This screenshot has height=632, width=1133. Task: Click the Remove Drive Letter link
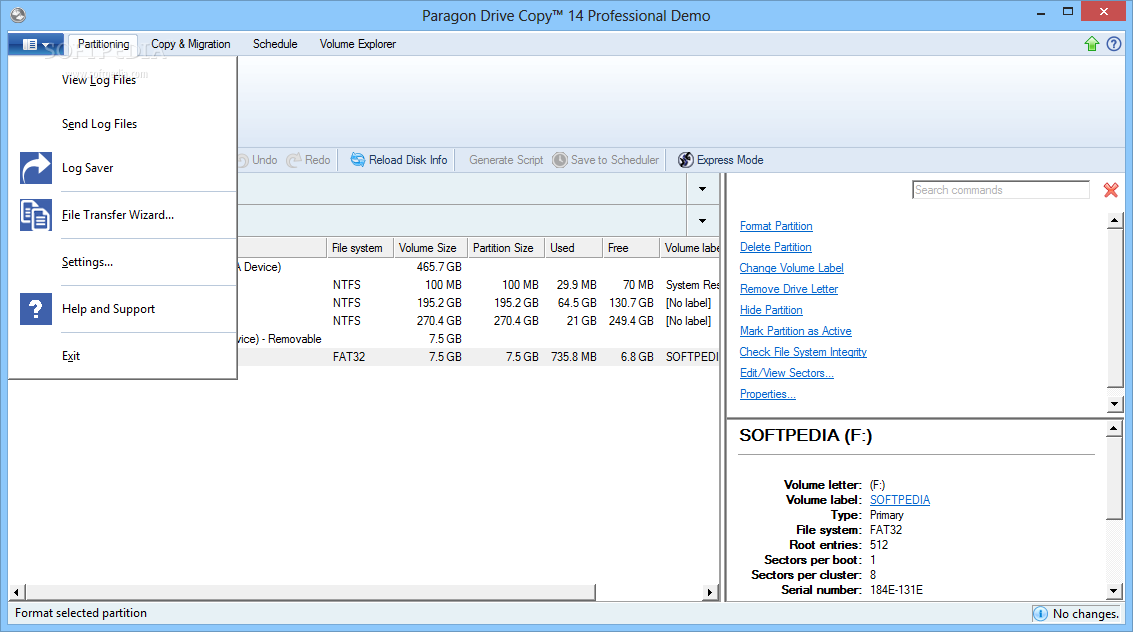click(789, 289)
